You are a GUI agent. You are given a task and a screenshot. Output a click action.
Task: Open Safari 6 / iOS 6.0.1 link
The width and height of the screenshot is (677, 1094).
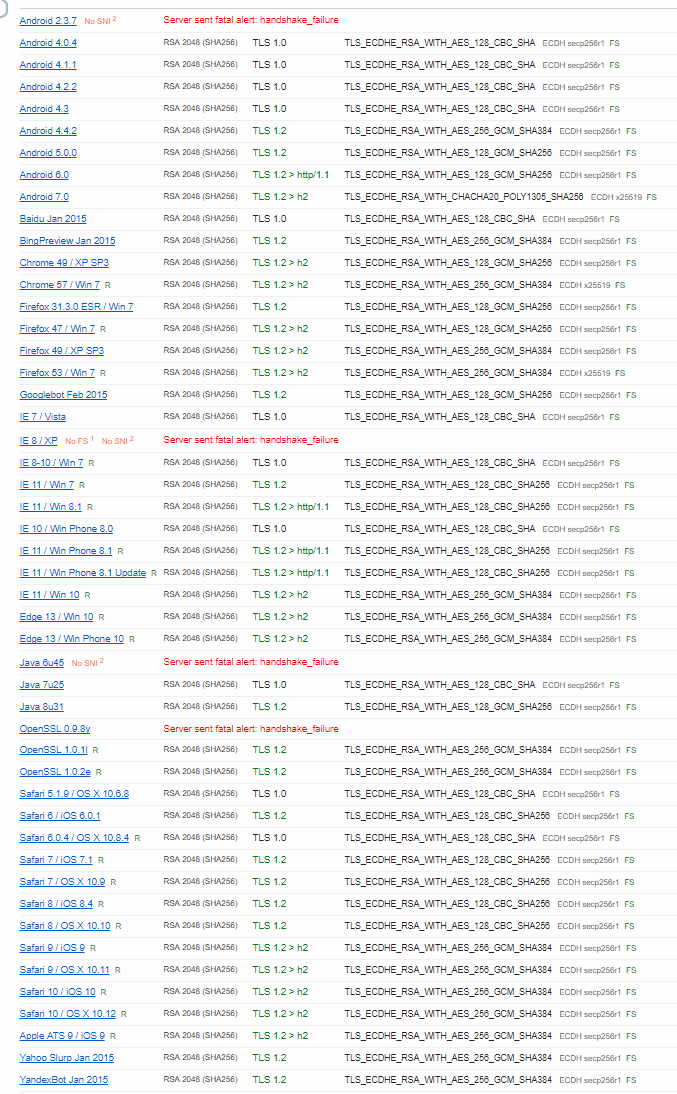tap(60, 816)
